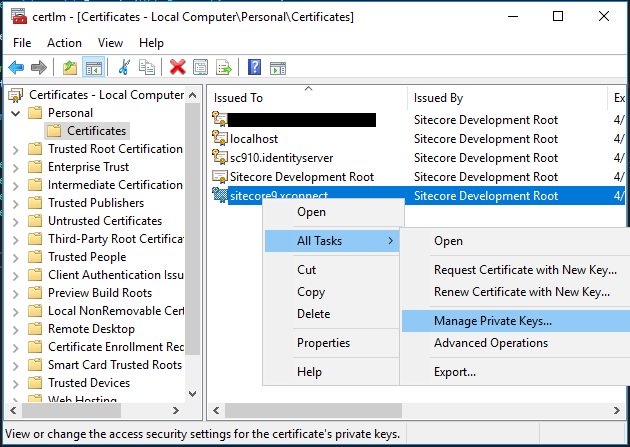The image size is (630, 447).
Task: Choose Help from the context menu
Action: 332,372
